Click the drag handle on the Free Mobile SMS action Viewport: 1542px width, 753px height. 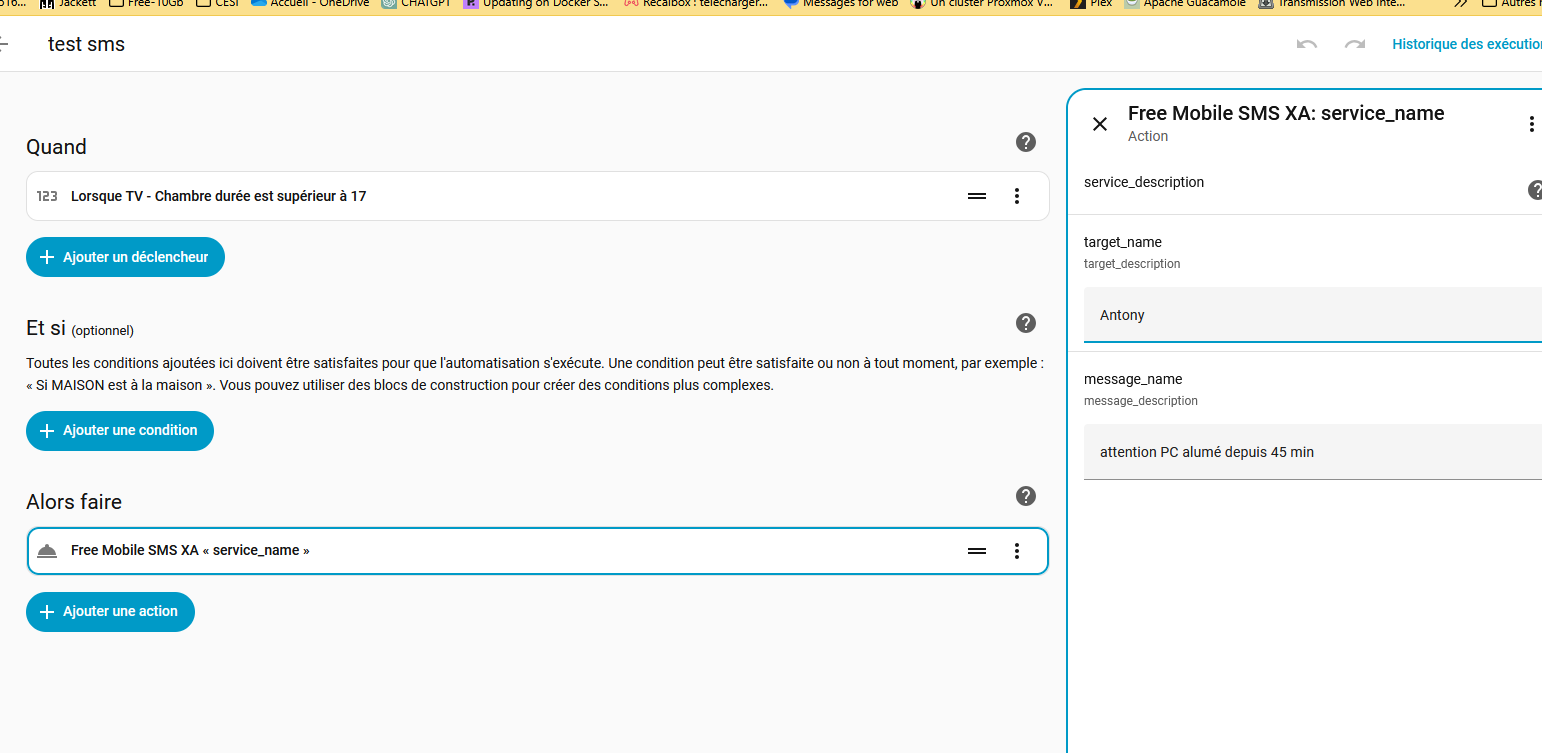point(977,551)
